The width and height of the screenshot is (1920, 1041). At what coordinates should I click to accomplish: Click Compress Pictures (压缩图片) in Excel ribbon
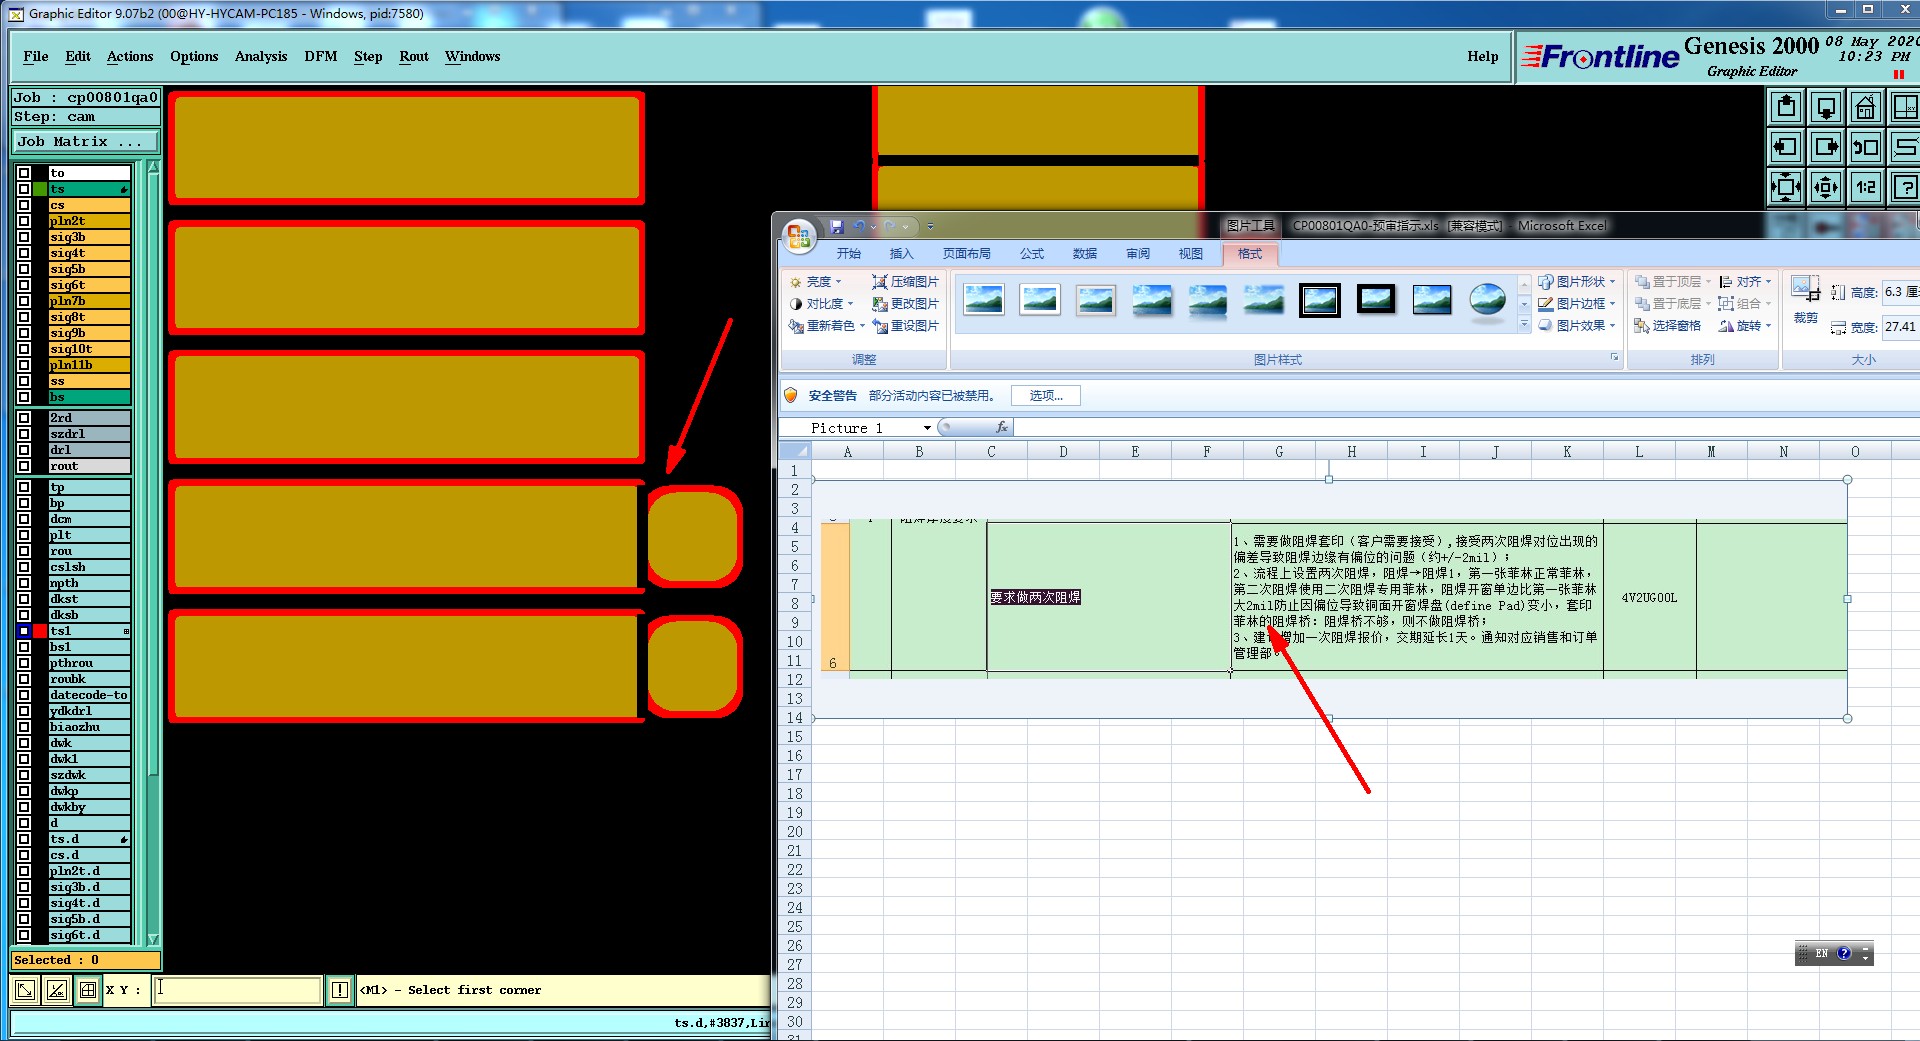coord(905,282)
